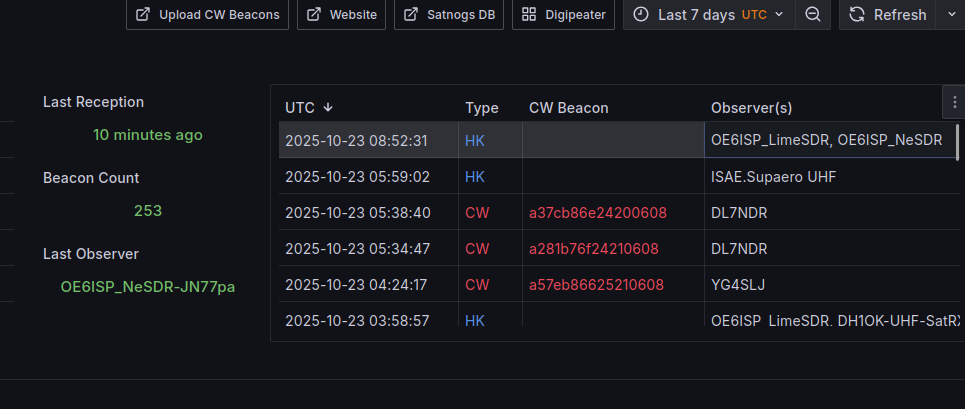Click the Digipeater grid icon
The height and width of the screenshot is (409, 965).
pos(529,15)
